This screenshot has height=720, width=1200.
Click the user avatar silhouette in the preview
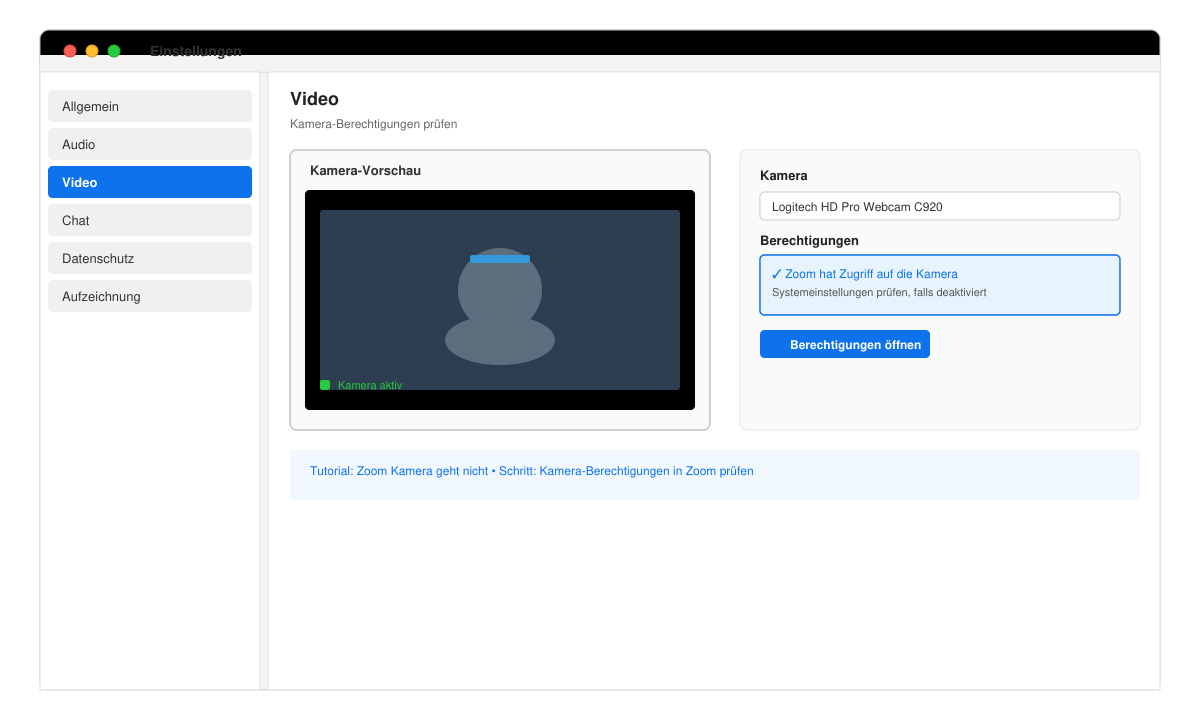(x=500, y=306)
